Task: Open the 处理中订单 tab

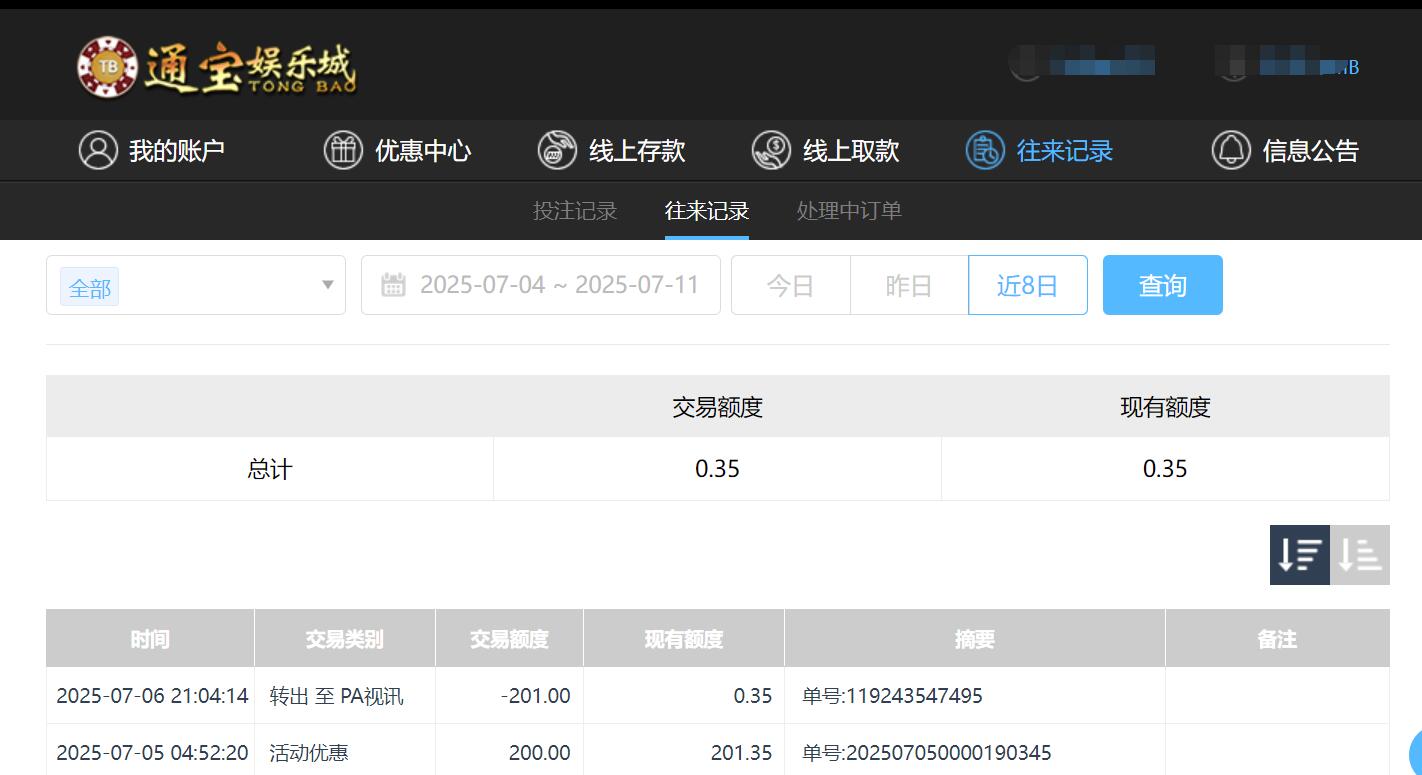Action: coord(847,211)
